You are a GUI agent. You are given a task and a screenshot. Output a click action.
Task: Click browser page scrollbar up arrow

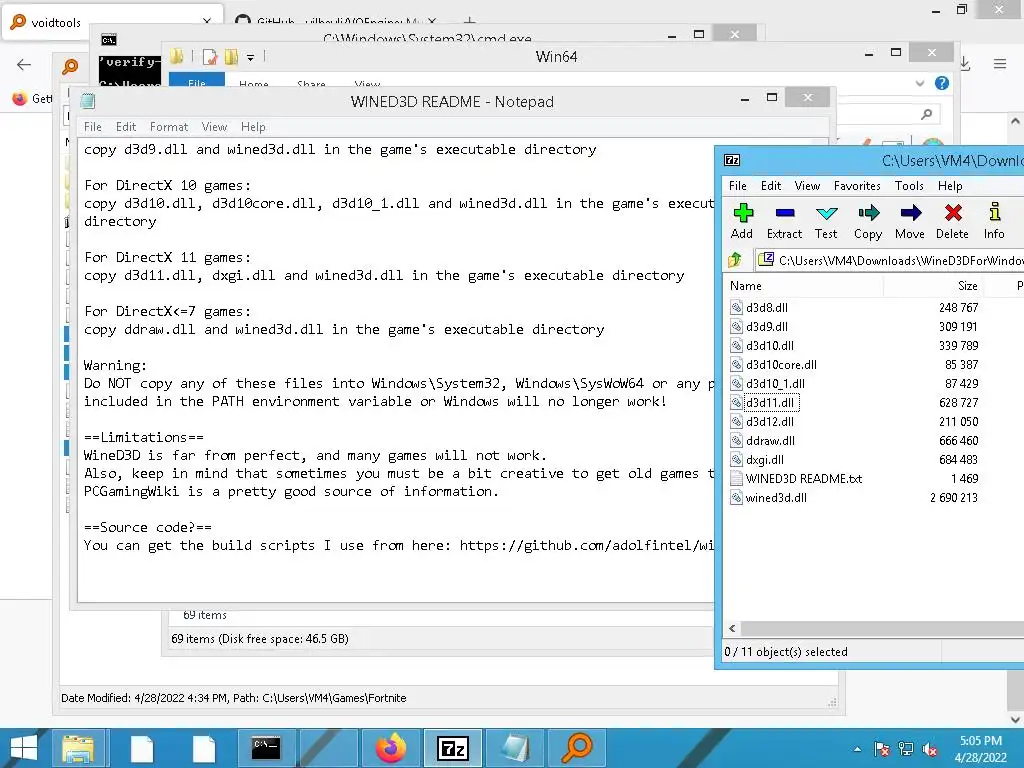(1015, 121)
